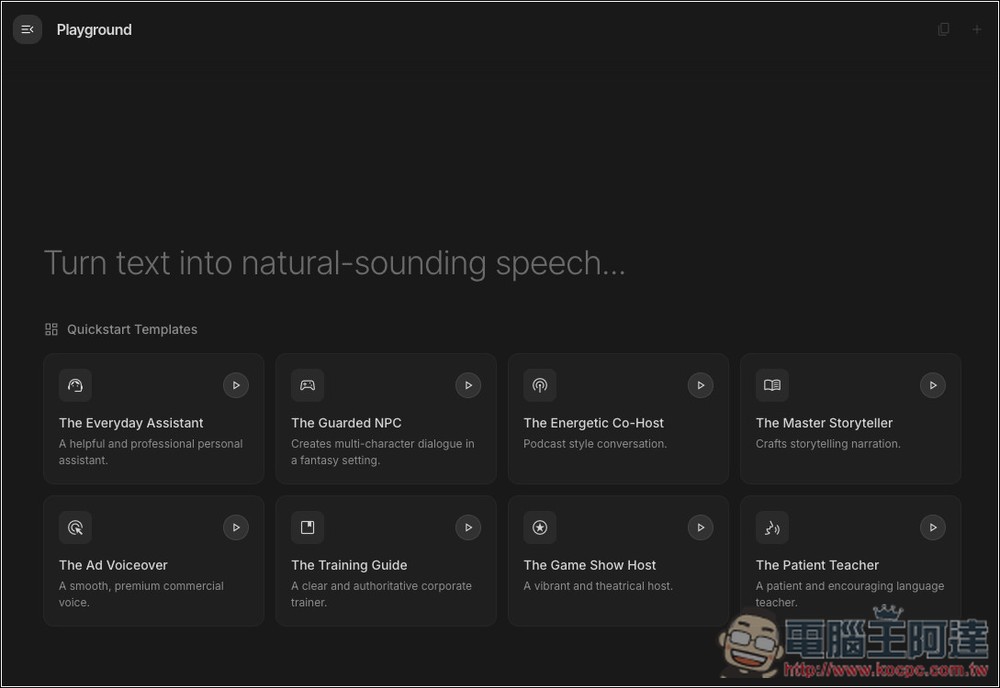Play The Patient Teacher sample
The height and width of the screenshot is (688, 1000).
(x=932, y=527)
